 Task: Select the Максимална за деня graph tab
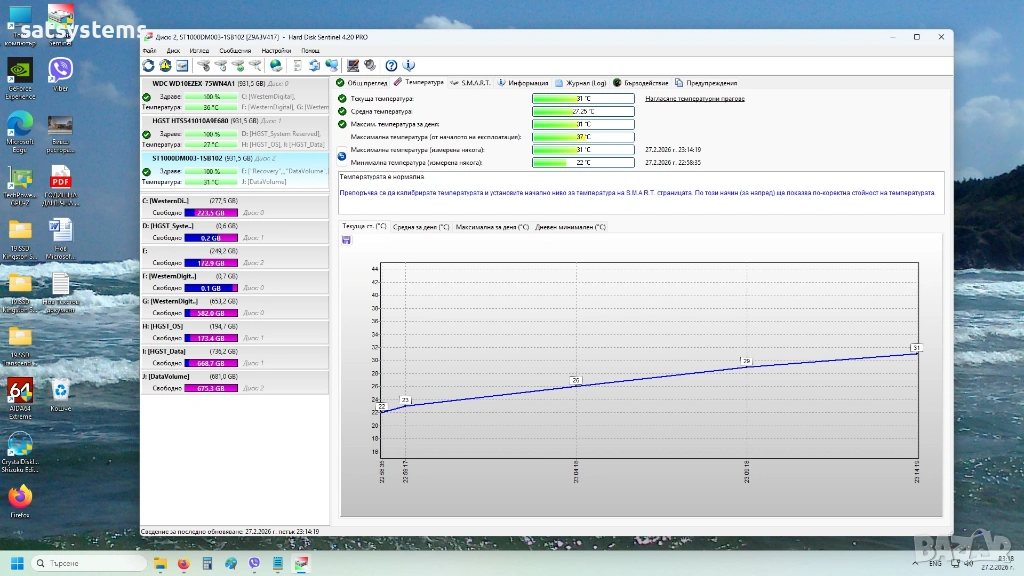click(492, 227)
